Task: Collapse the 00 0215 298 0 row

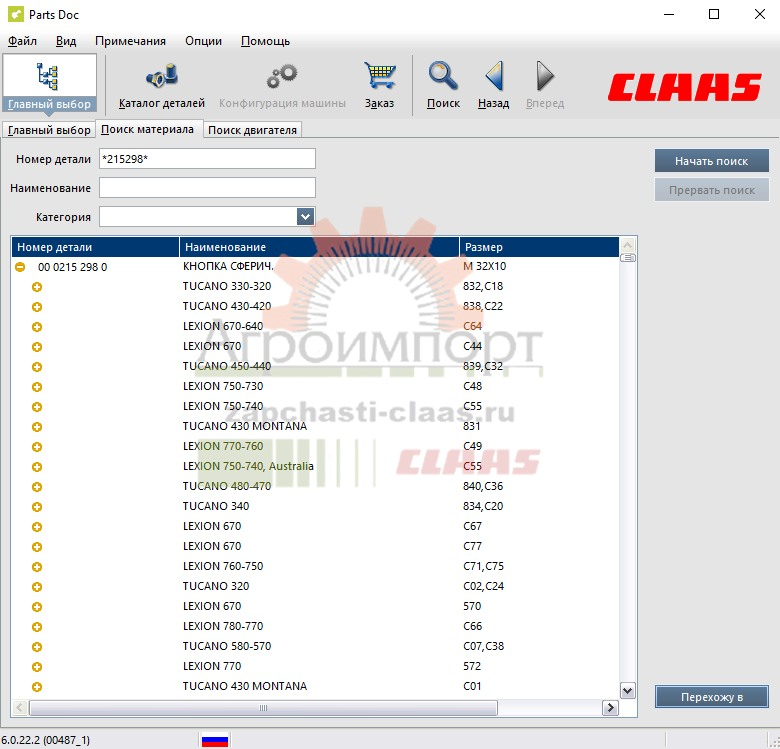Action: 20,267
